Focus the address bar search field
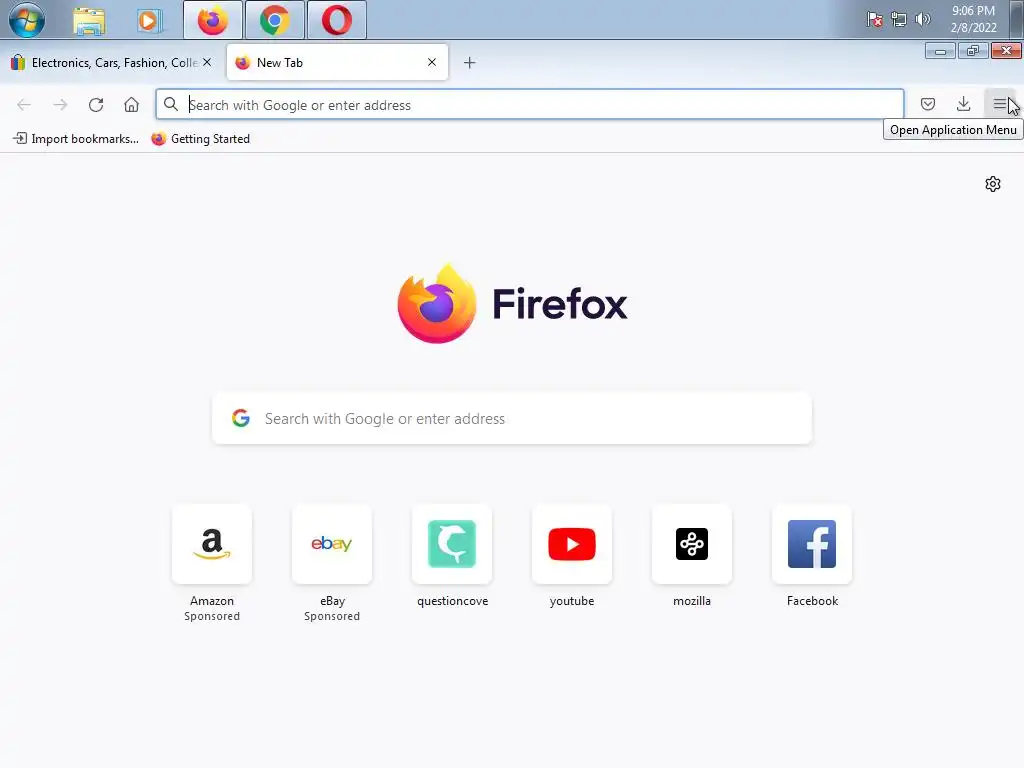 [530, 104]
